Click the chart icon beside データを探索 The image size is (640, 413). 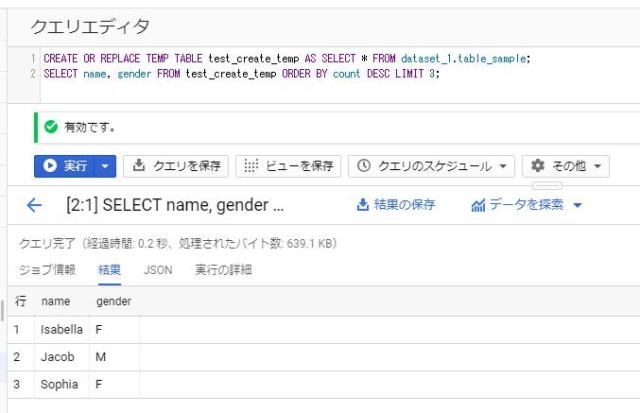pos(478,205)
